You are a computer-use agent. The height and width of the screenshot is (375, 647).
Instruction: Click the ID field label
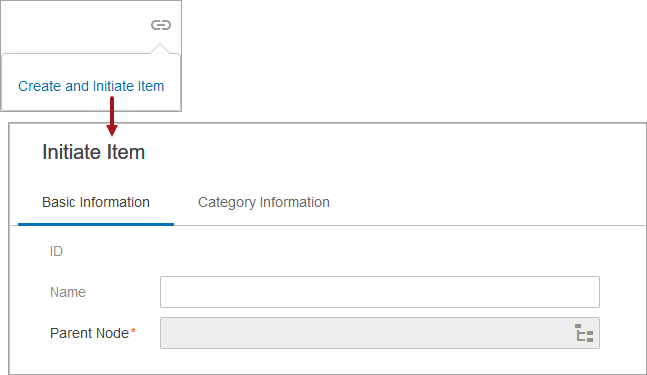(56, 251)
